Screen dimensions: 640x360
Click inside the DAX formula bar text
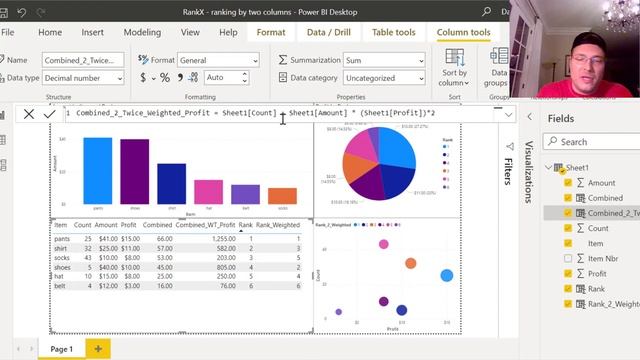255,113
